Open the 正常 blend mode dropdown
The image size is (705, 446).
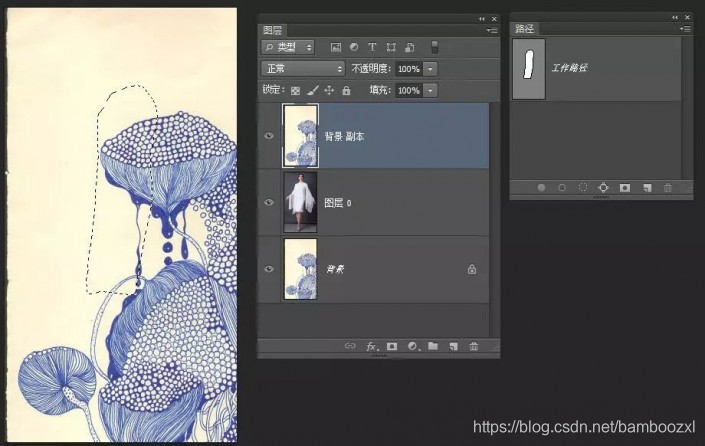303,69
